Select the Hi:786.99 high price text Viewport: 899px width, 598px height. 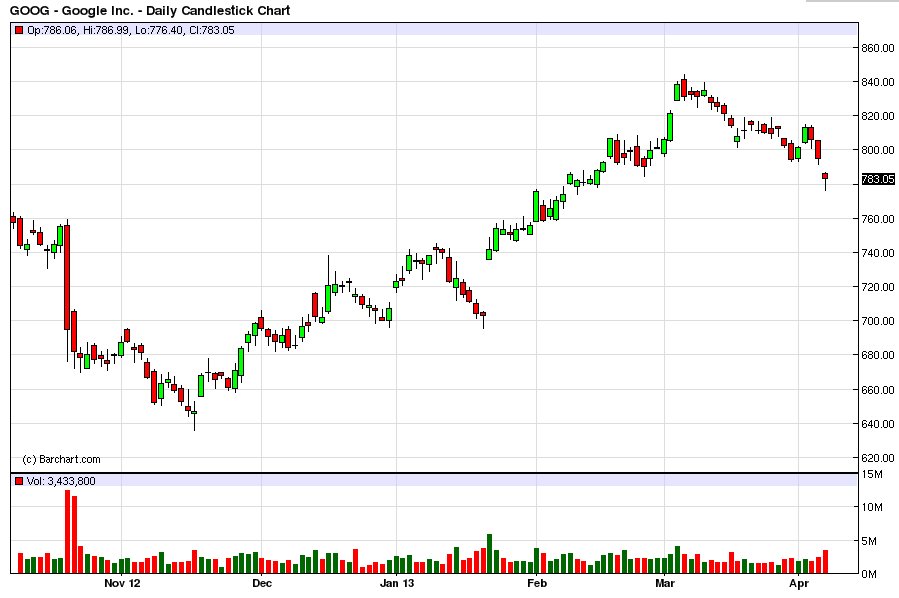(x=106, y=30)
